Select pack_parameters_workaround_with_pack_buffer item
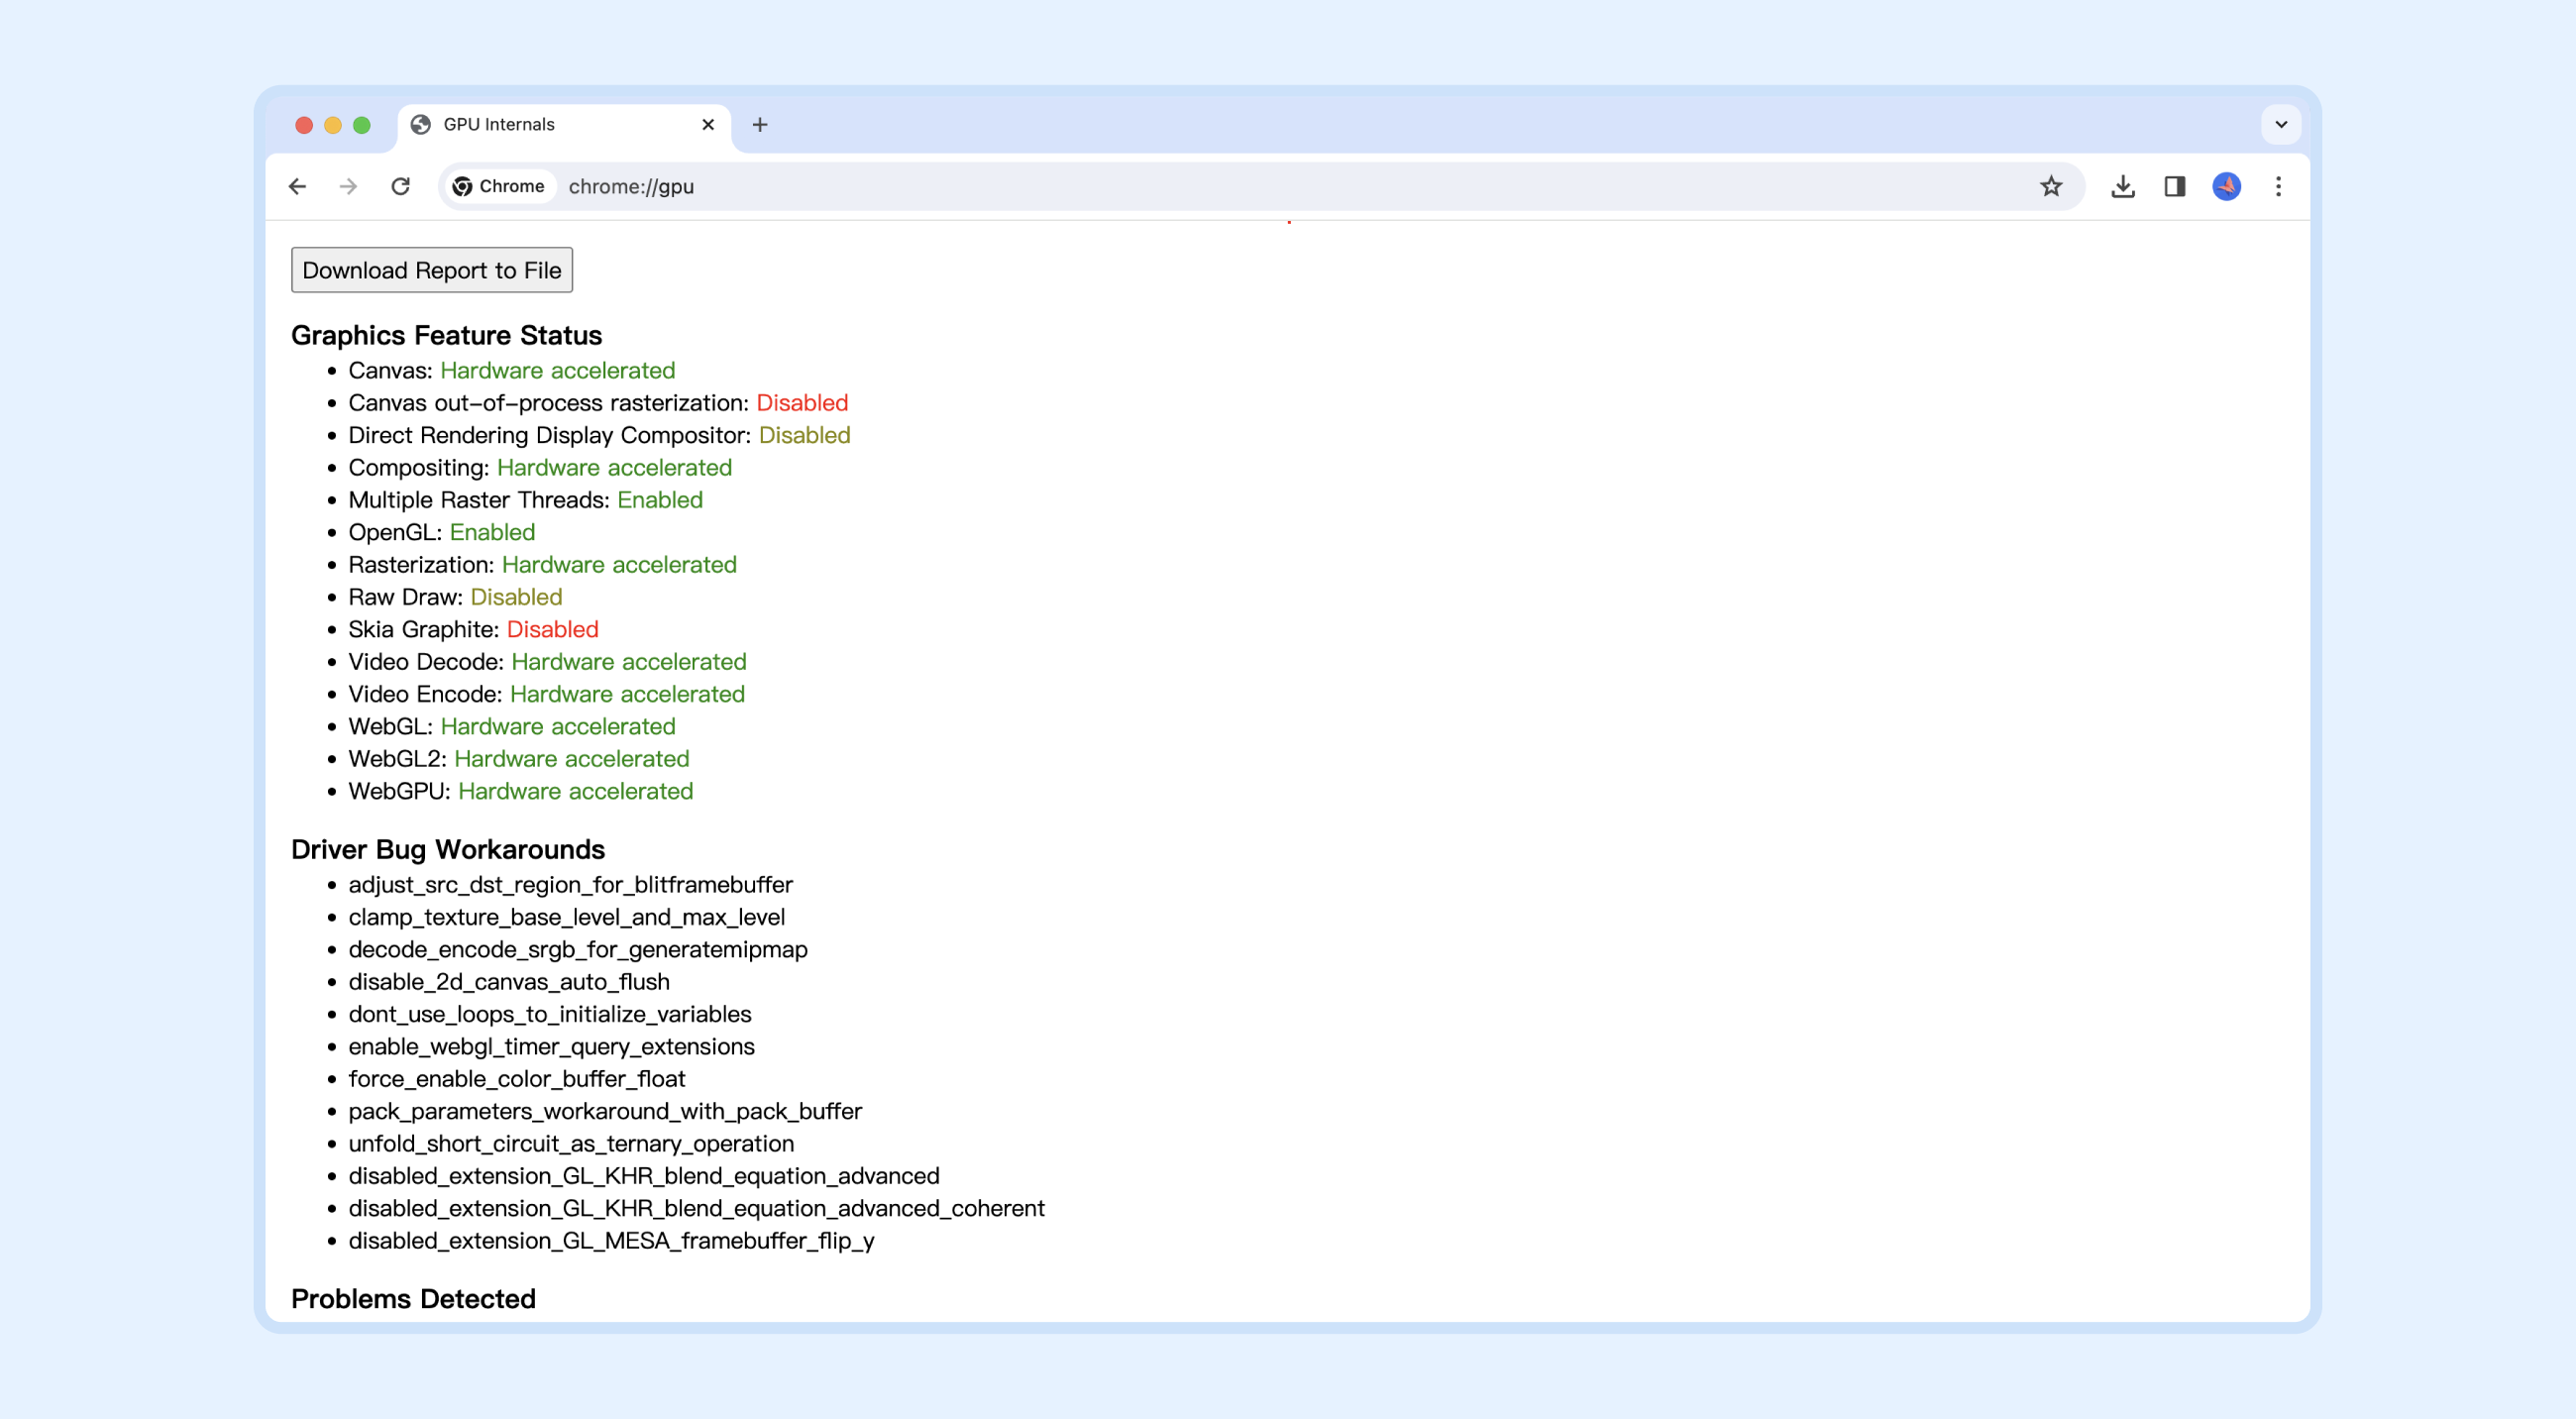The image size is (2576, 1419). click(605, 1110)
